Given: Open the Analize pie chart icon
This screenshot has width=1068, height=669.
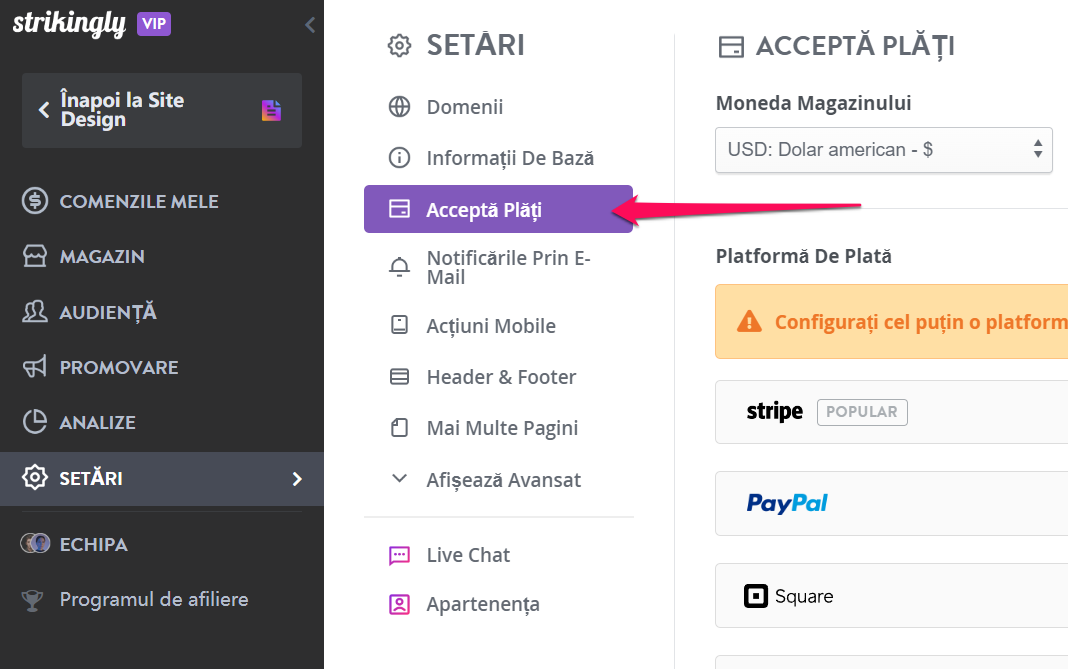Looking at the screenshot, I should tap(35, 422).
